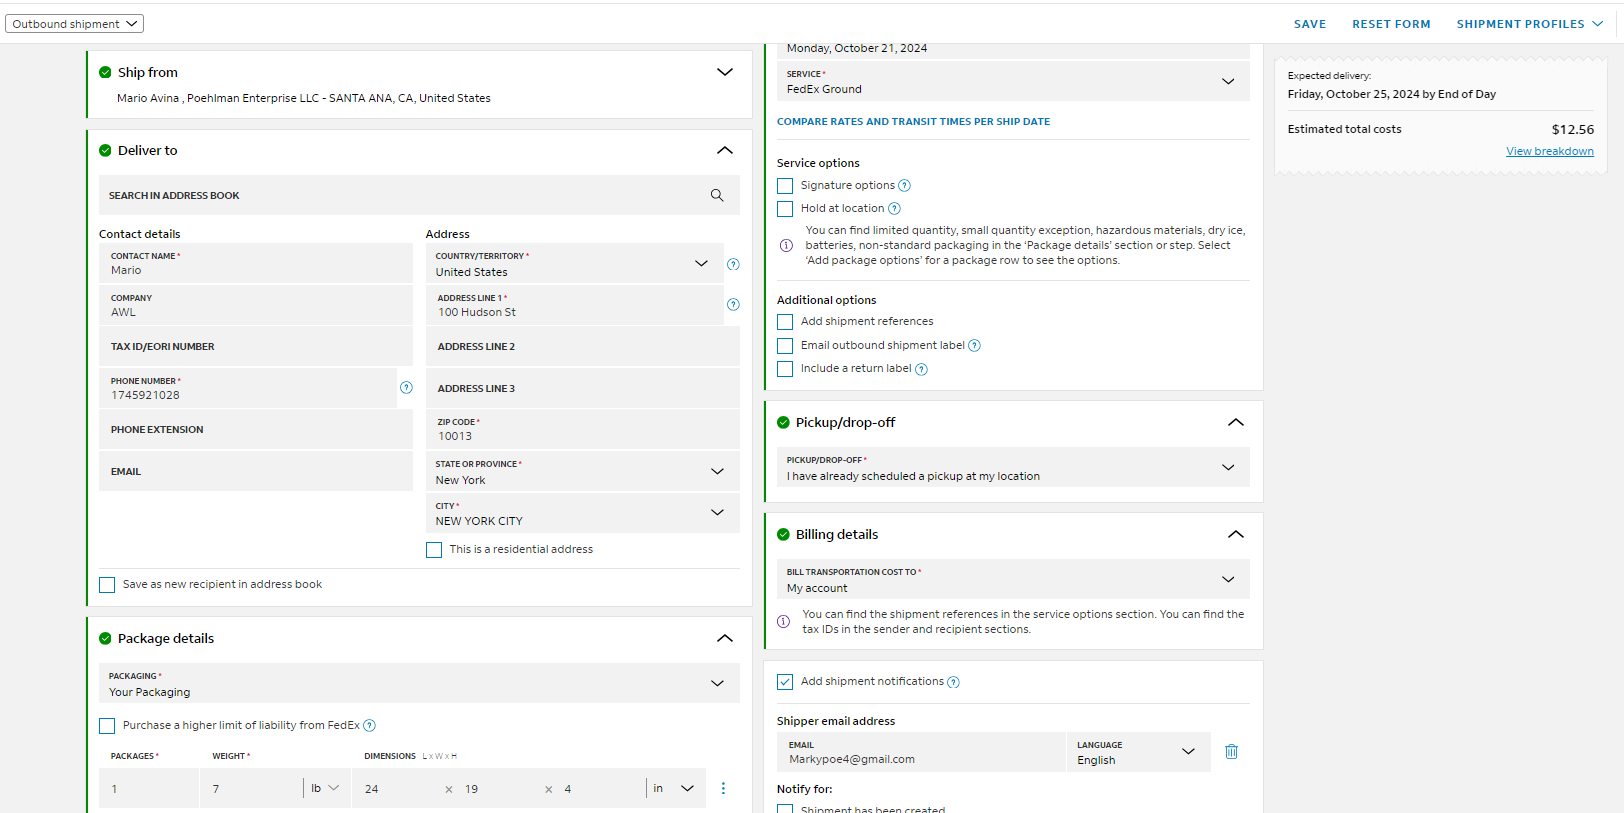The image size is (1624, 813).
Task: Enable Purchase a higher limit of liability
Action: (x=107, y=726)
